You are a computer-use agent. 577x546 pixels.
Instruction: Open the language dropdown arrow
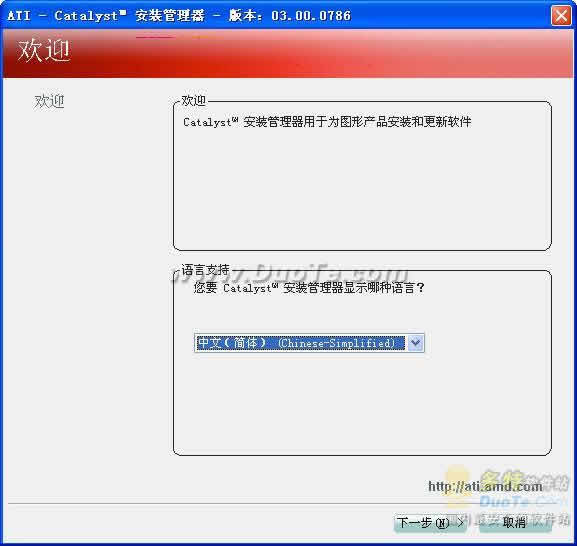click(415, 343)
